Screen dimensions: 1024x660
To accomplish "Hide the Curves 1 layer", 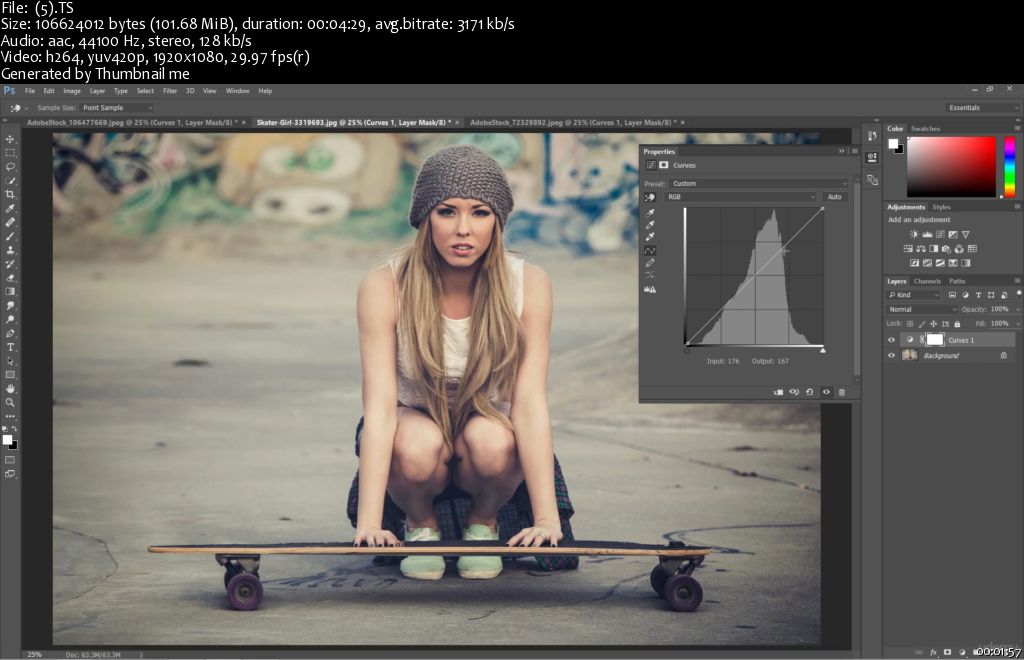I will [x=891, y=340].
